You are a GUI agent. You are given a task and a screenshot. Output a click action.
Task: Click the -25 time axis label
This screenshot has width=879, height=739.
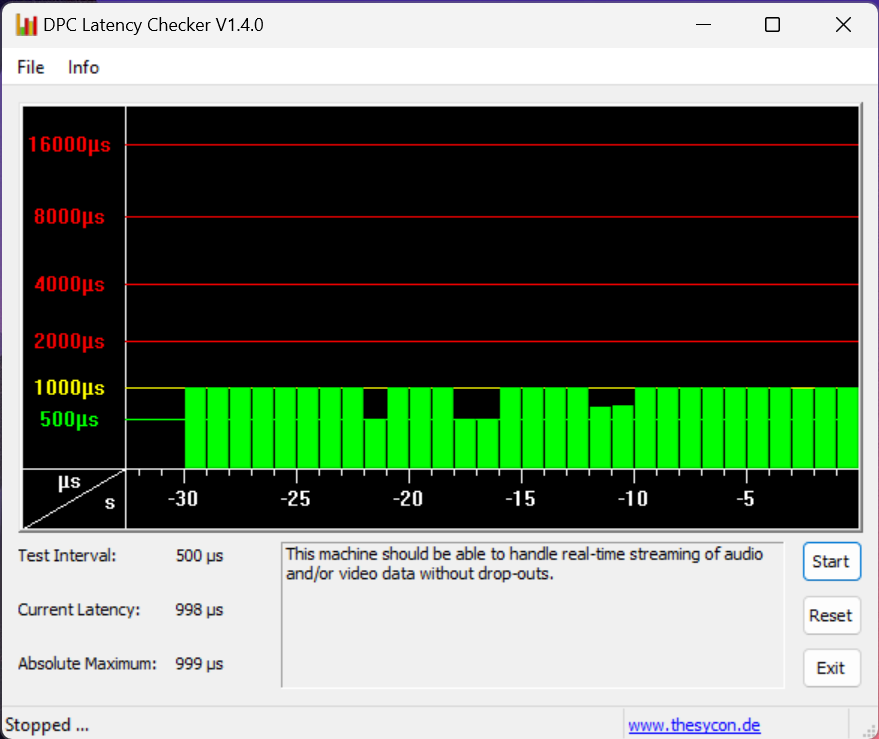click(295, 498)
